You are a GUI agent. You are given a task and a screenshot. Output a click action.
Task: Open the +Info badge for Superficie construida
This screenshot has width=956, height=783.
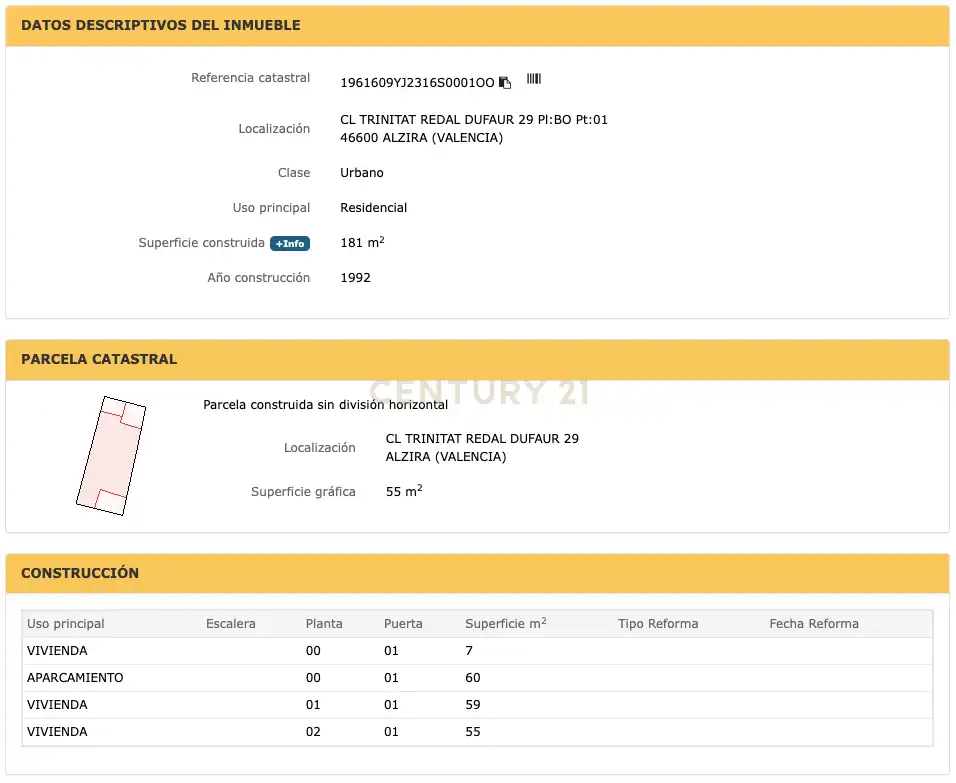click(290, 243)
